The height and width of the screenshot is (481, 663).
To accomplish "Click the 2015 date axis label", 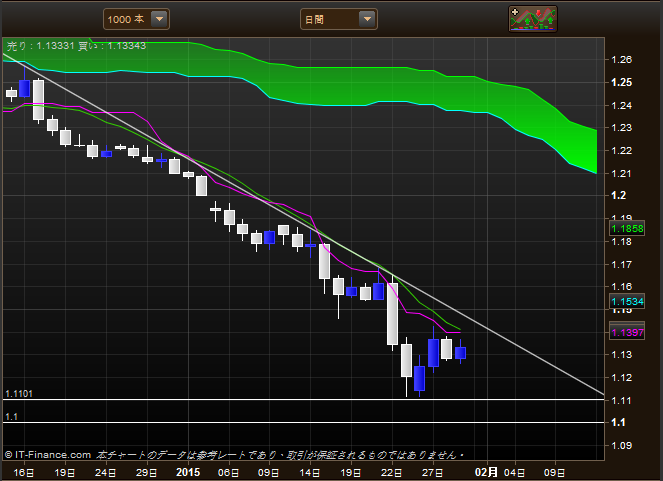I will coord(188,472).
